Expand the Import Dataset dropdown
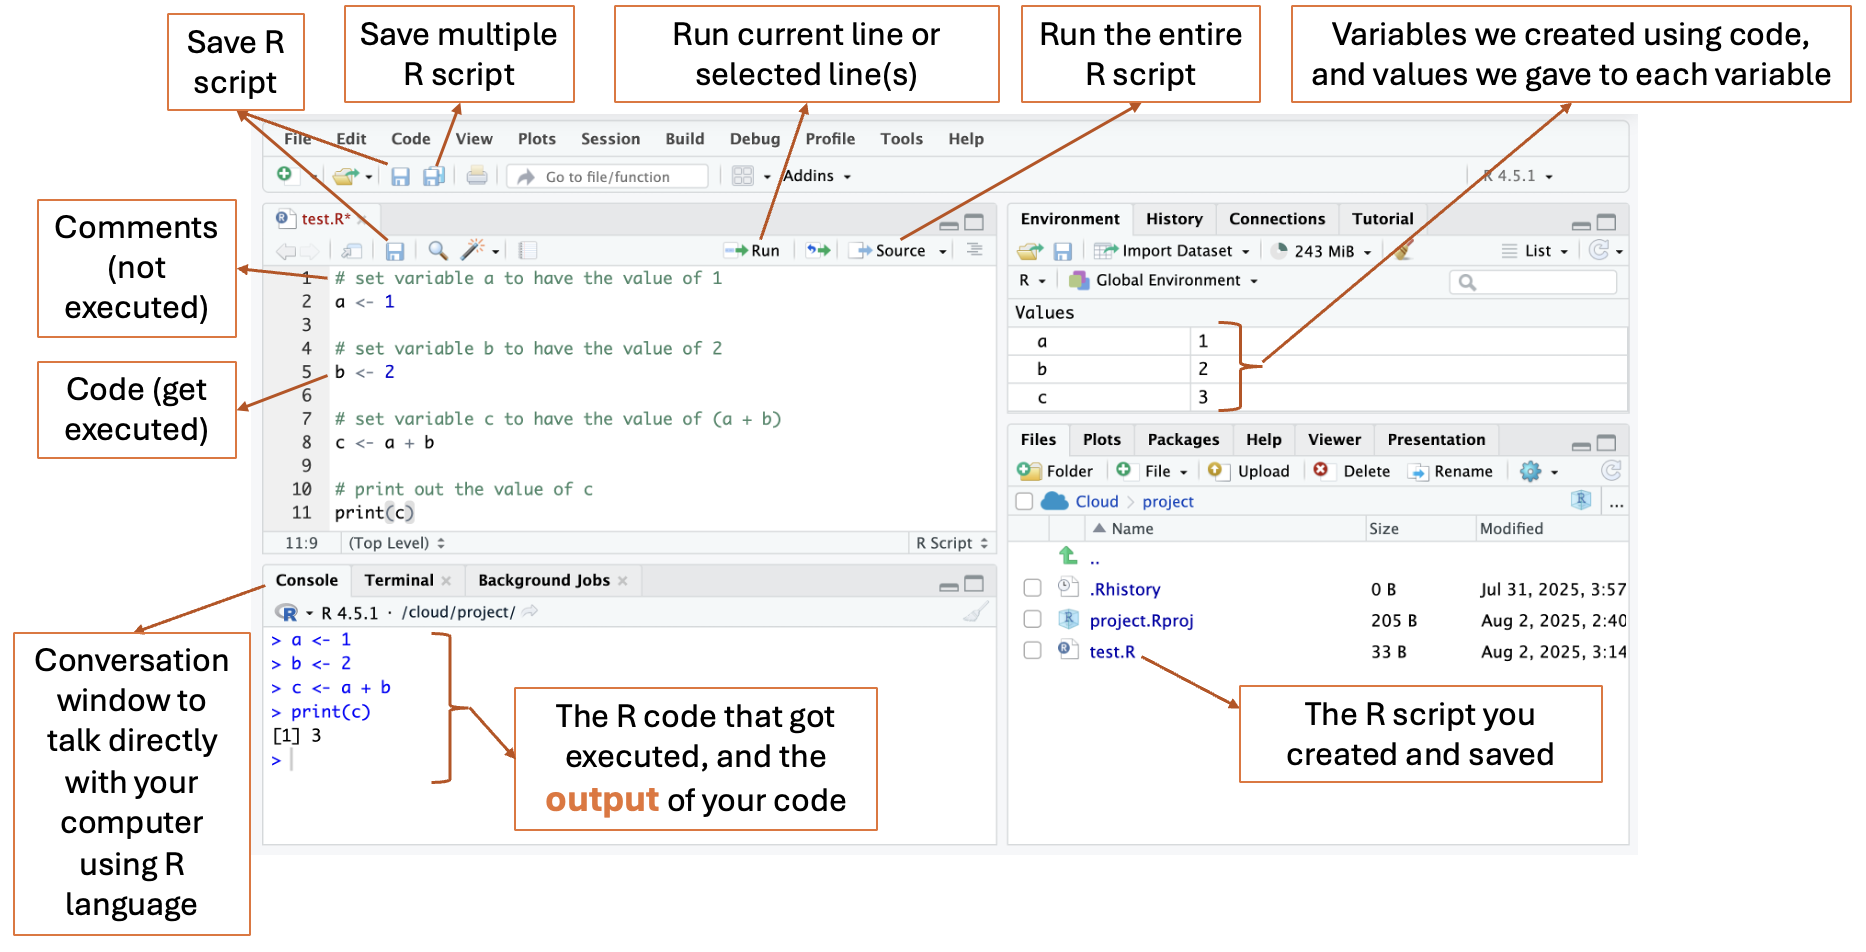Screen dimensions: 1866x952 point(1172,251)
